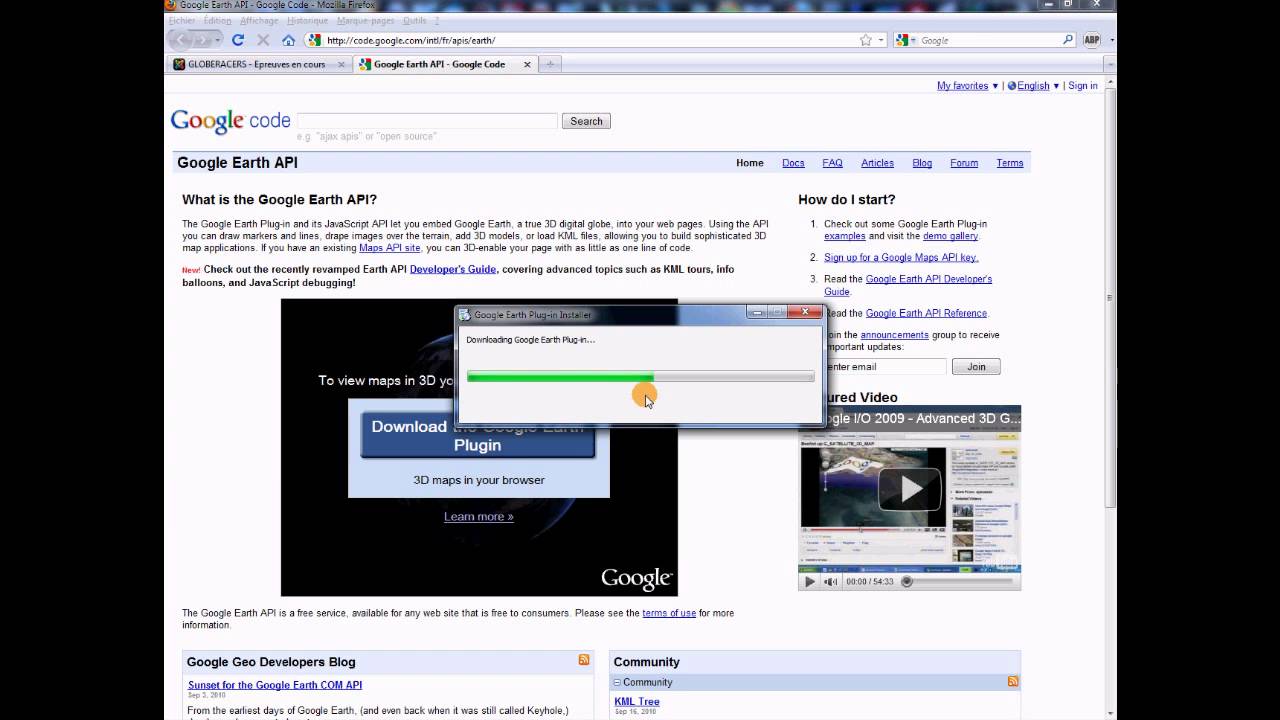1280x720 pixels.
Task: Open the Google search engine dropdown
Action: pos(905,40)
